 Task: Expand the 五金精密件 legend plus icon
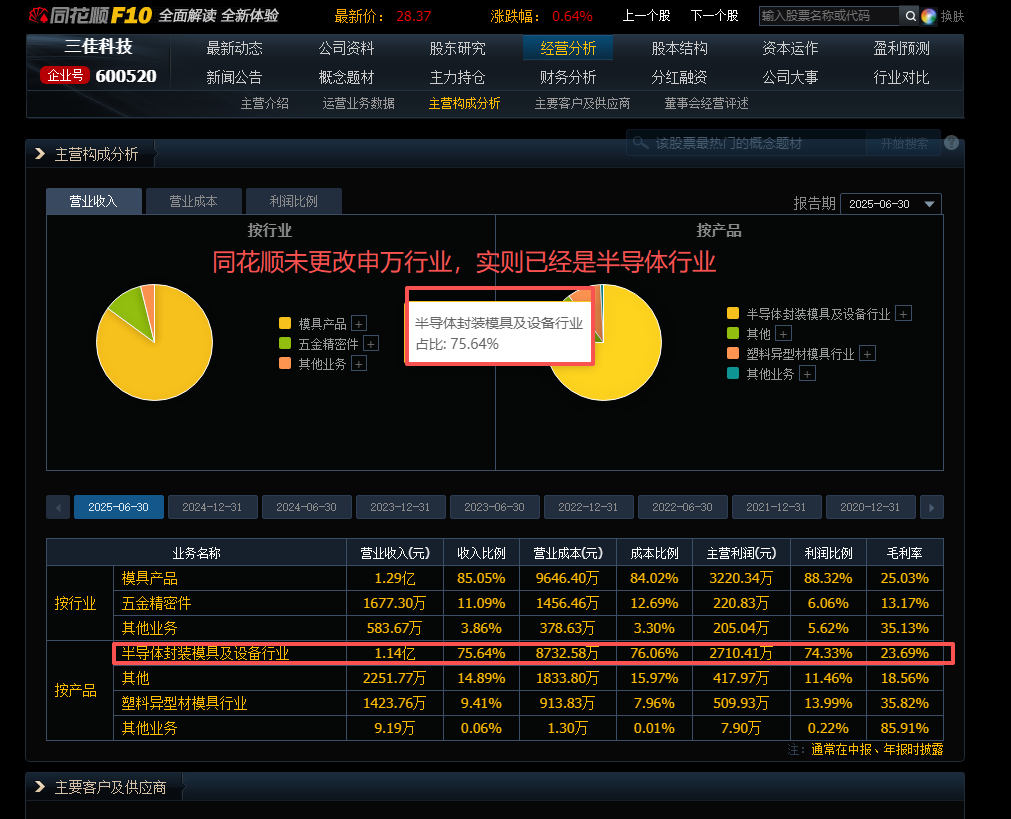tap(371, 343)
